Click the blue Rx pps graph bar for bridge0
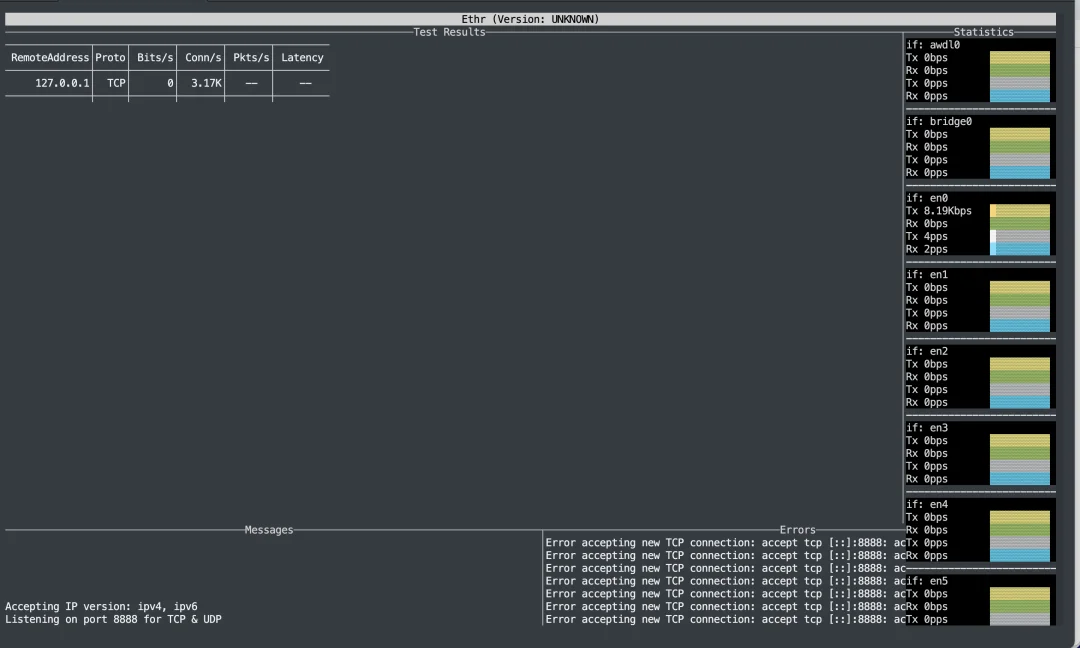1080x648 pixels. click(1020, 173)
